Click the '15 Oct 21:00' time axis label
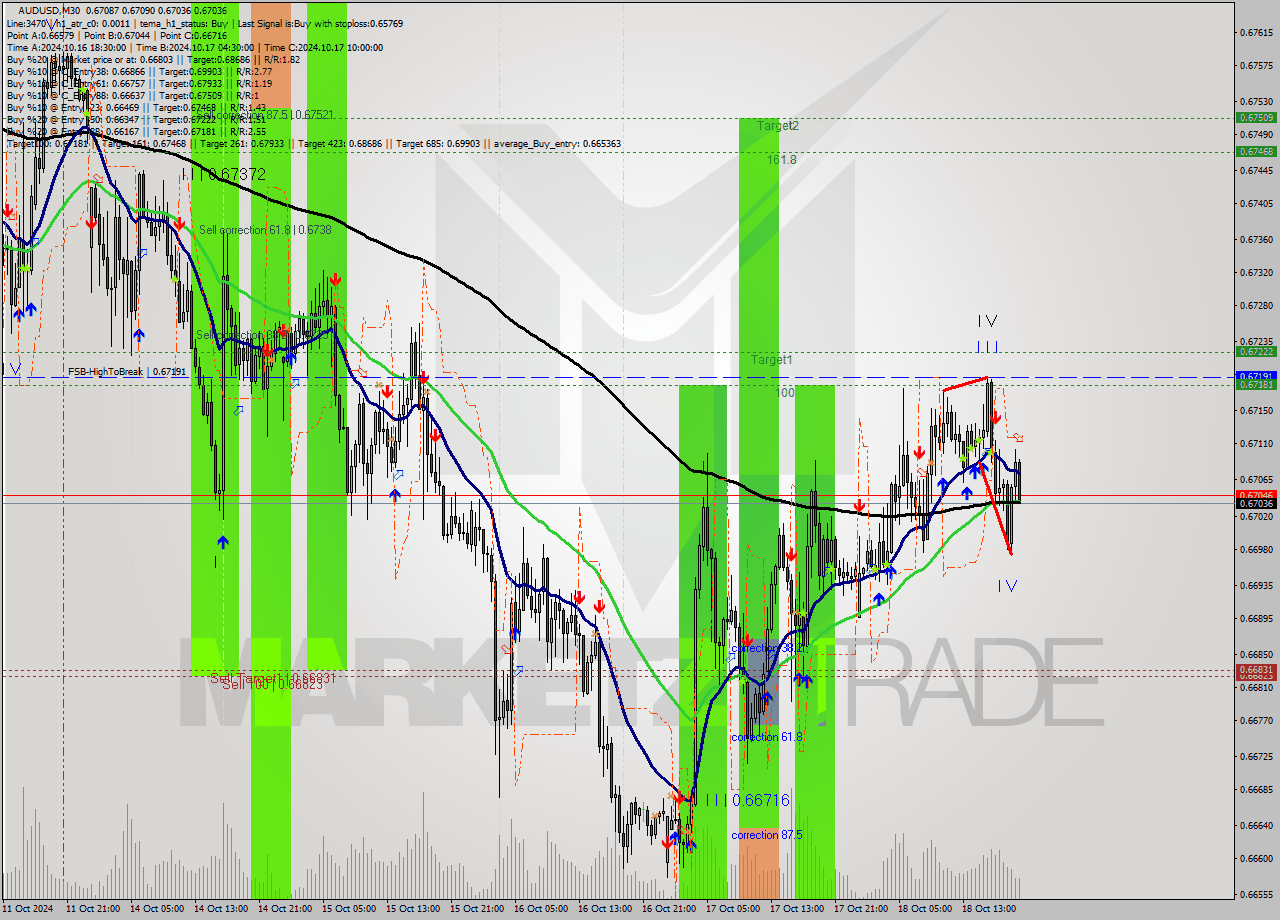This screenshot has width=1280, height=920. click(476, 909)
